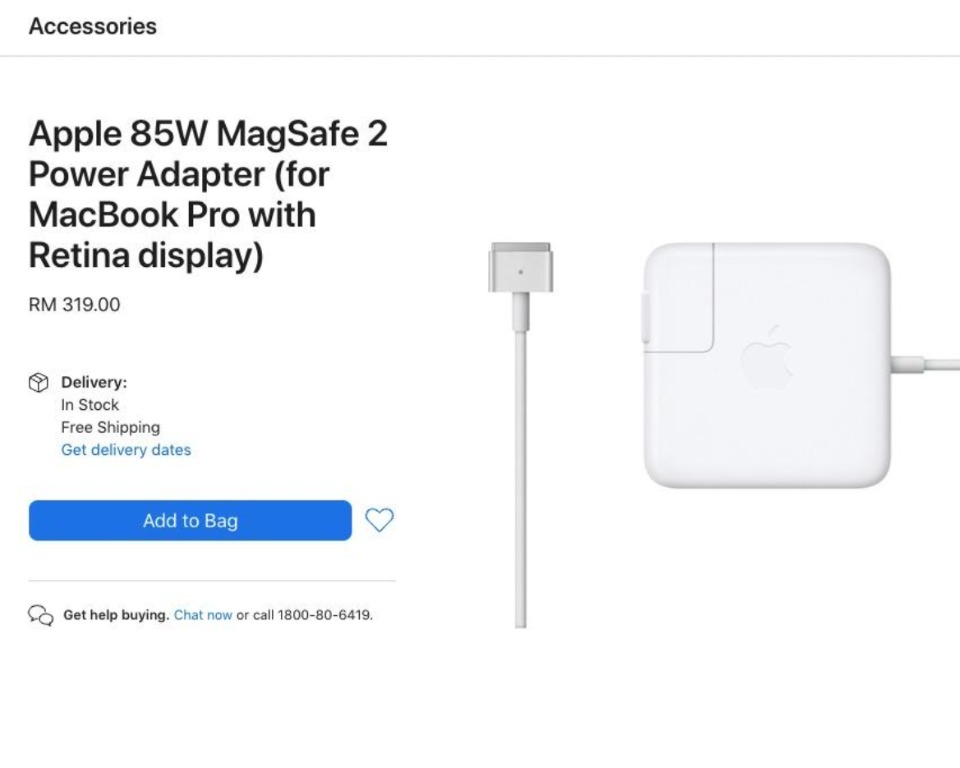Click the Accessories header label
This screenshot has height=768, width=960.
[92, 27]
